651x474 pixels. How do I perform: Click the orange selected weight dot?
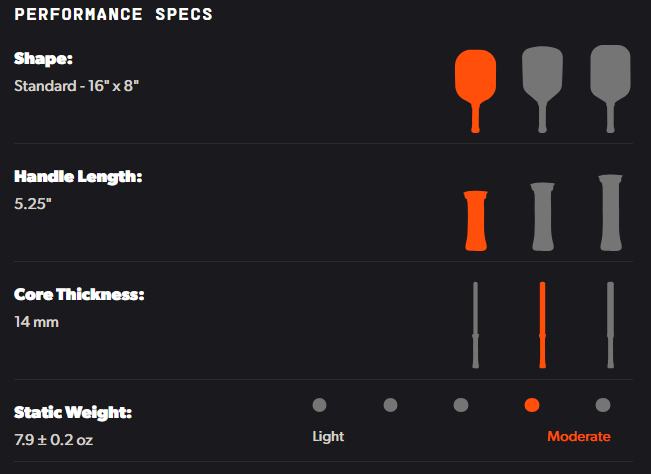532,405
